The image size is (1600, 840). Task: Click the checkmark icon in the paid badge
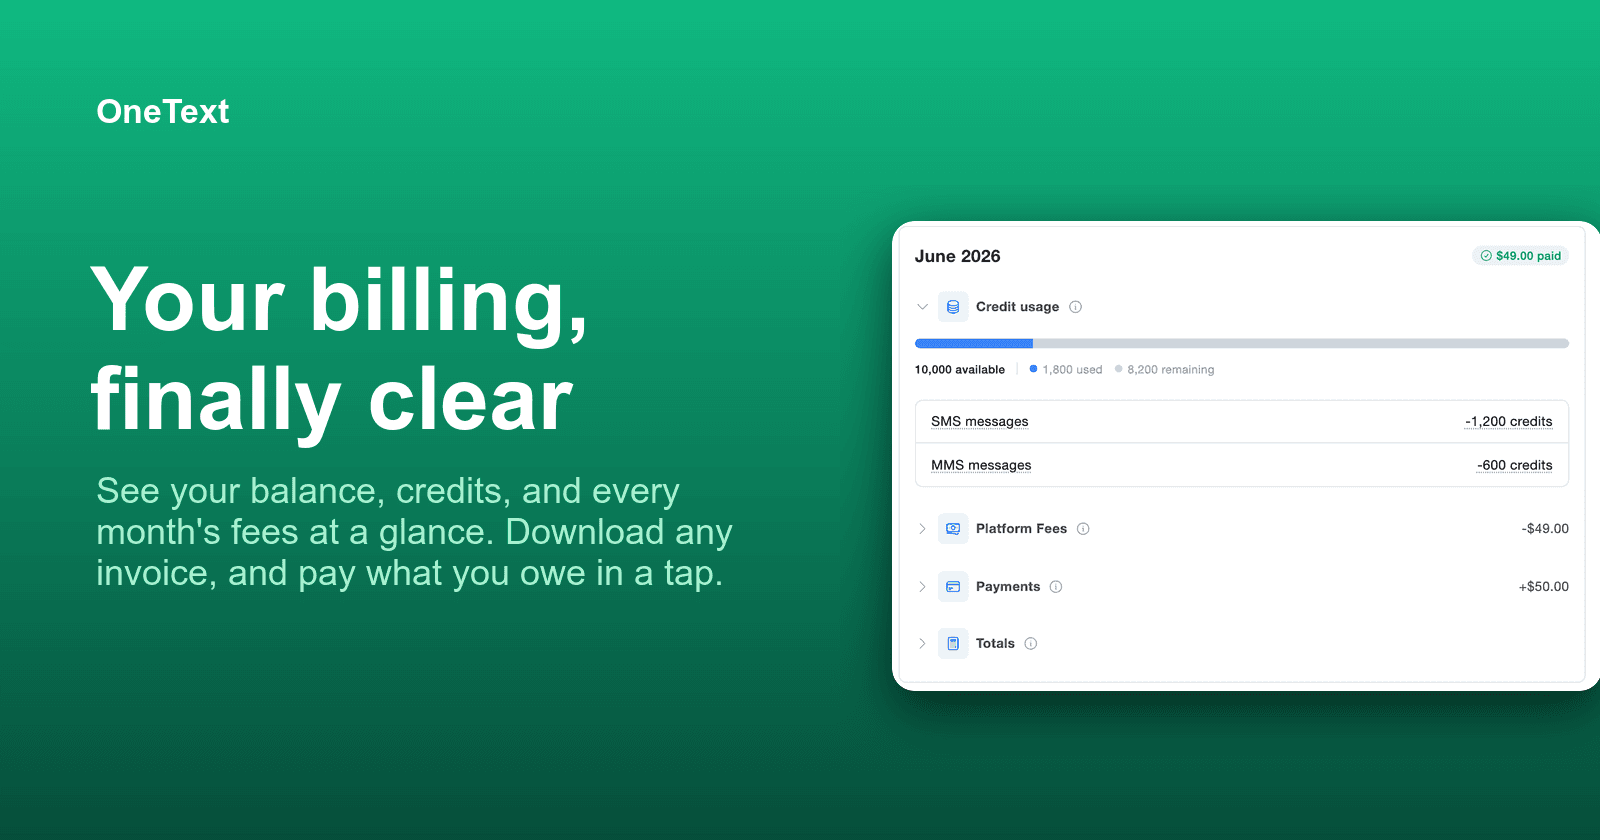1486,256
